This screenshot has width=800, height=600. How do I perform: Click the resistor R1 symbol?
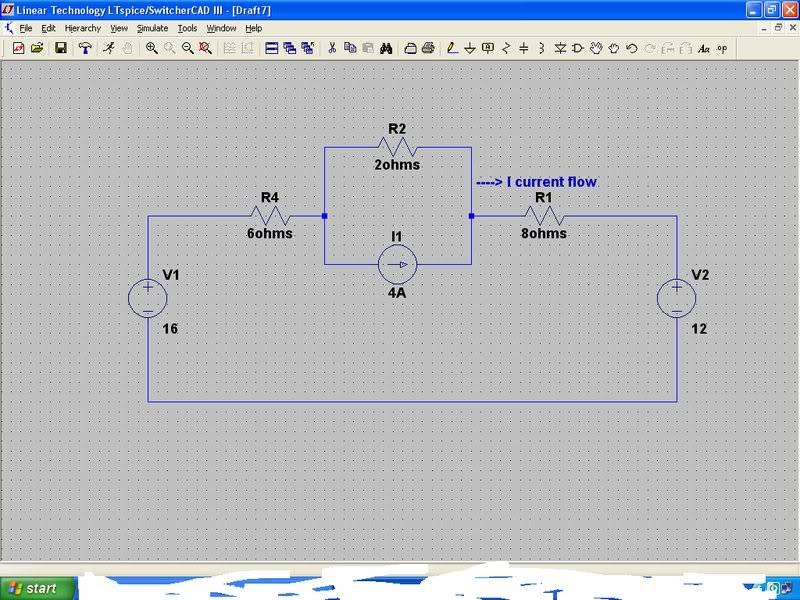click(544, 216)
